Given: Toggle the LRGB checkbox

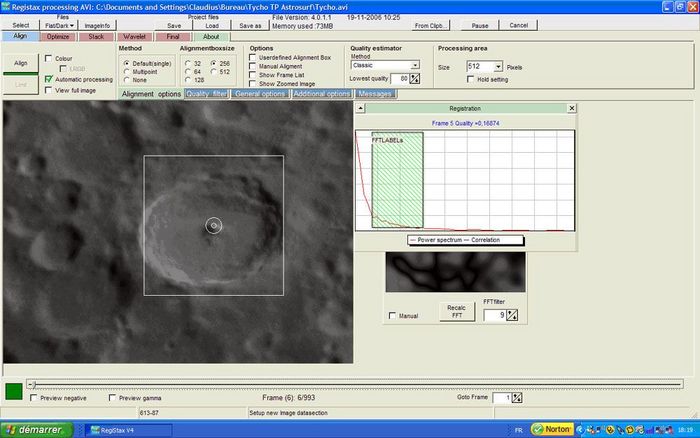Looking at the screenshot, I should click(x=63, y=68).
